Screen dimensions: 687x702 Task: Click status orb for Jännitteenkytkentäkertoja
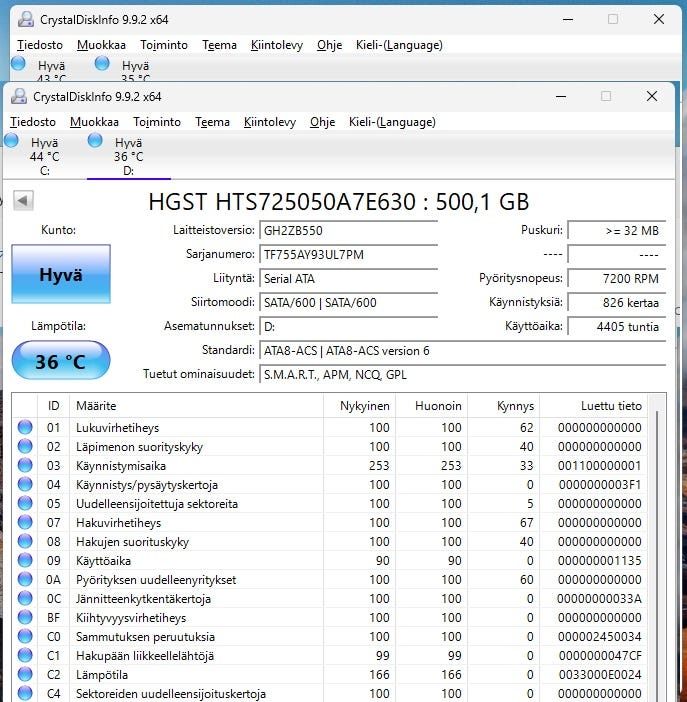[x=25, y=598]
